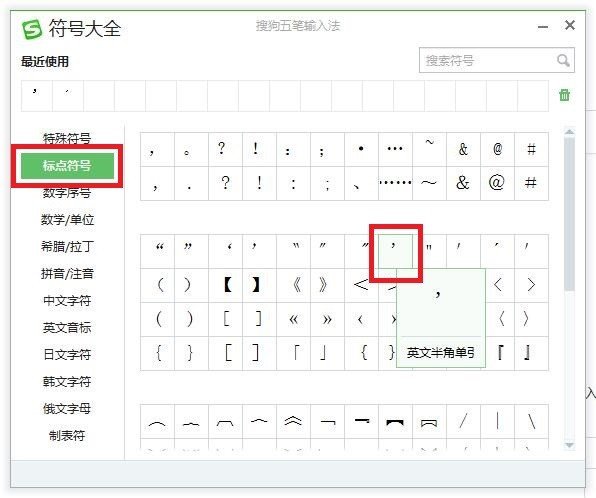
Task: Insert the half-width & symbol in second row
Action: point(463,183)
